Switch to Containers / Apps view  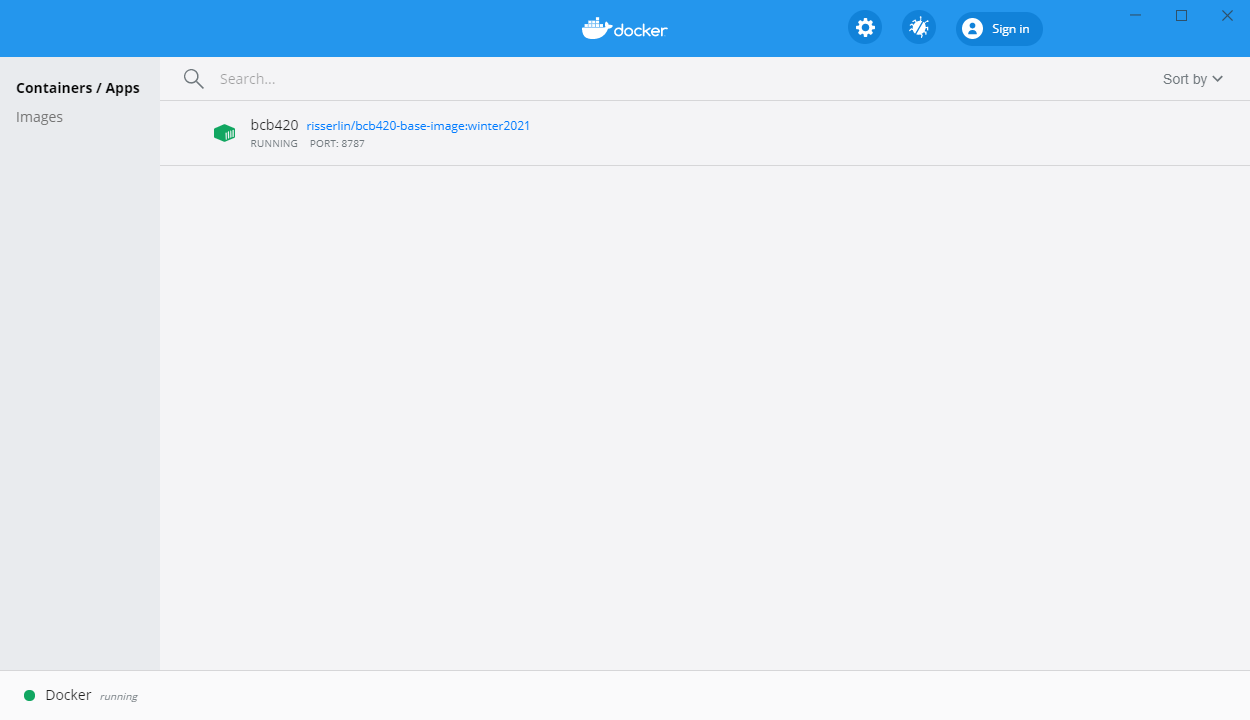78,88
